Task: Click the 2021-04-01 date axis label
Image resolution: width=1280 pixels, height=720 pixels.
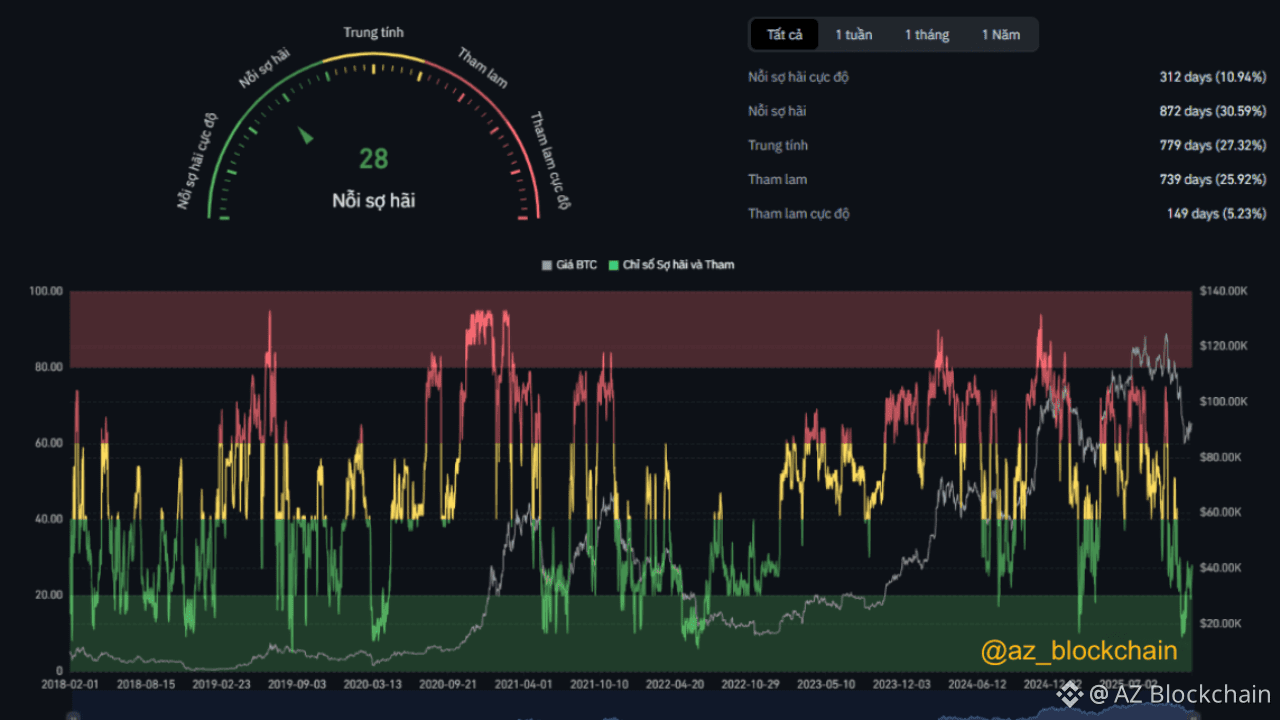Action: point(523,685)
